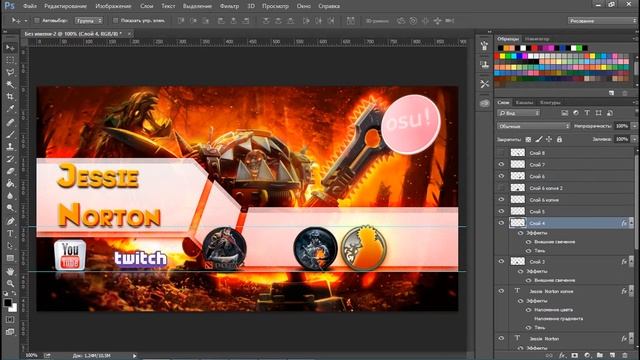Click the Слой 4 layer thumbnail
Viewport: 640px width, 360px height.
pos(518,223)
